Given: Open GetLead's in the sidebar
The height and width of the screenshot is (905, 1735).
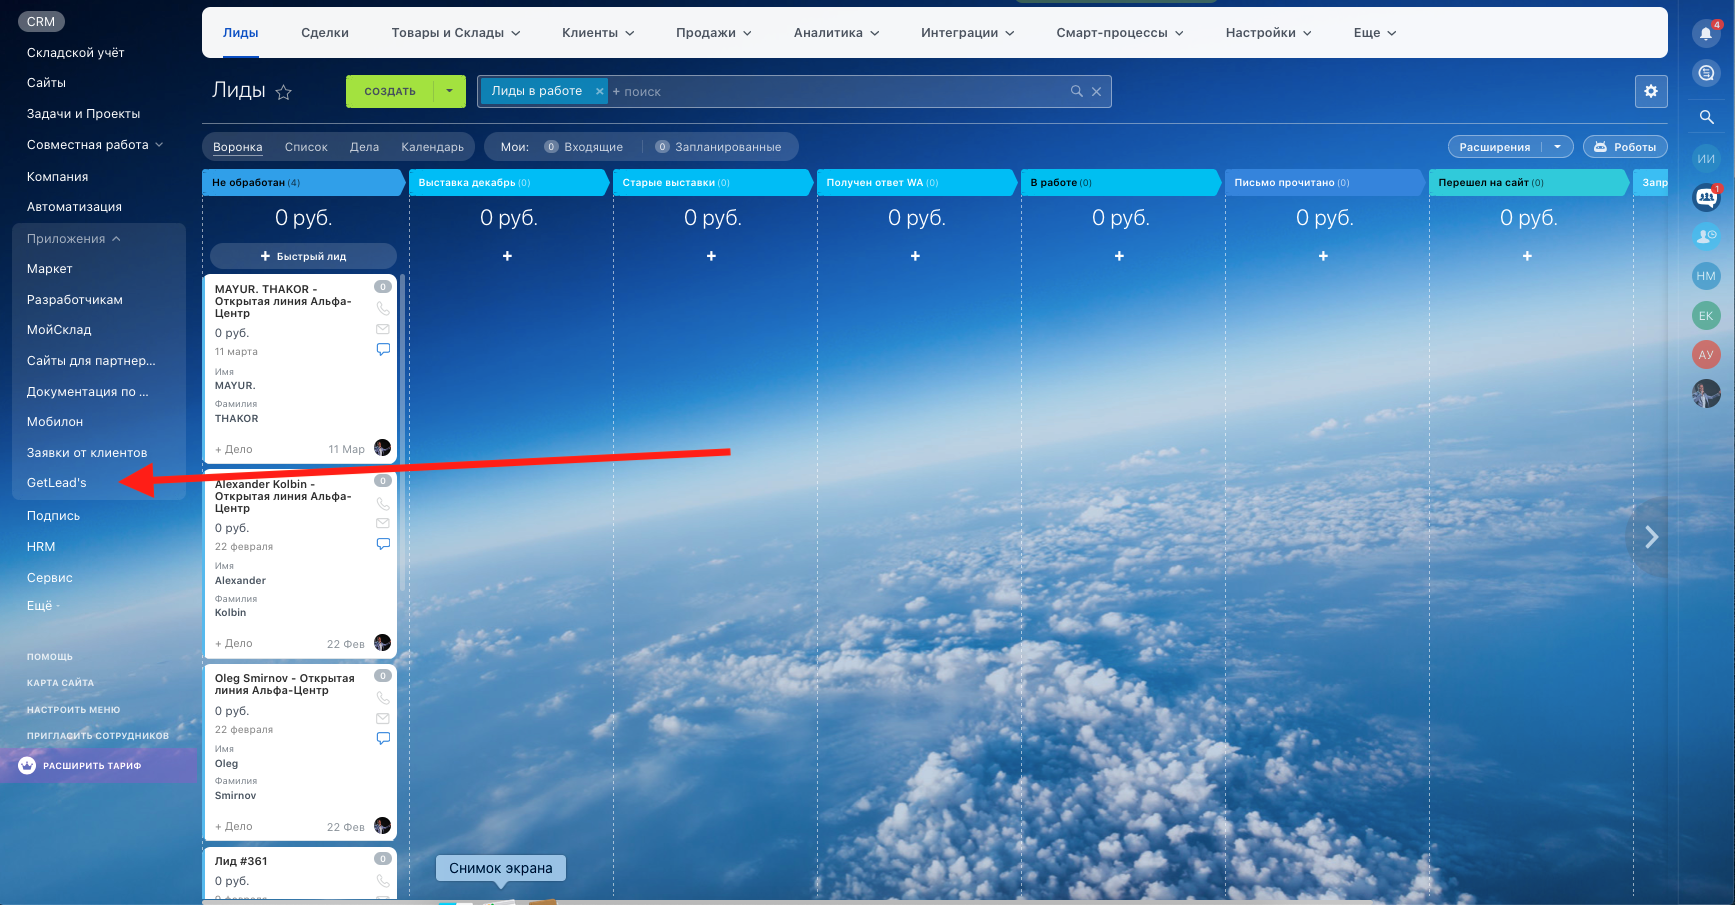Looking at the screenshot, I should pos(57,483).
